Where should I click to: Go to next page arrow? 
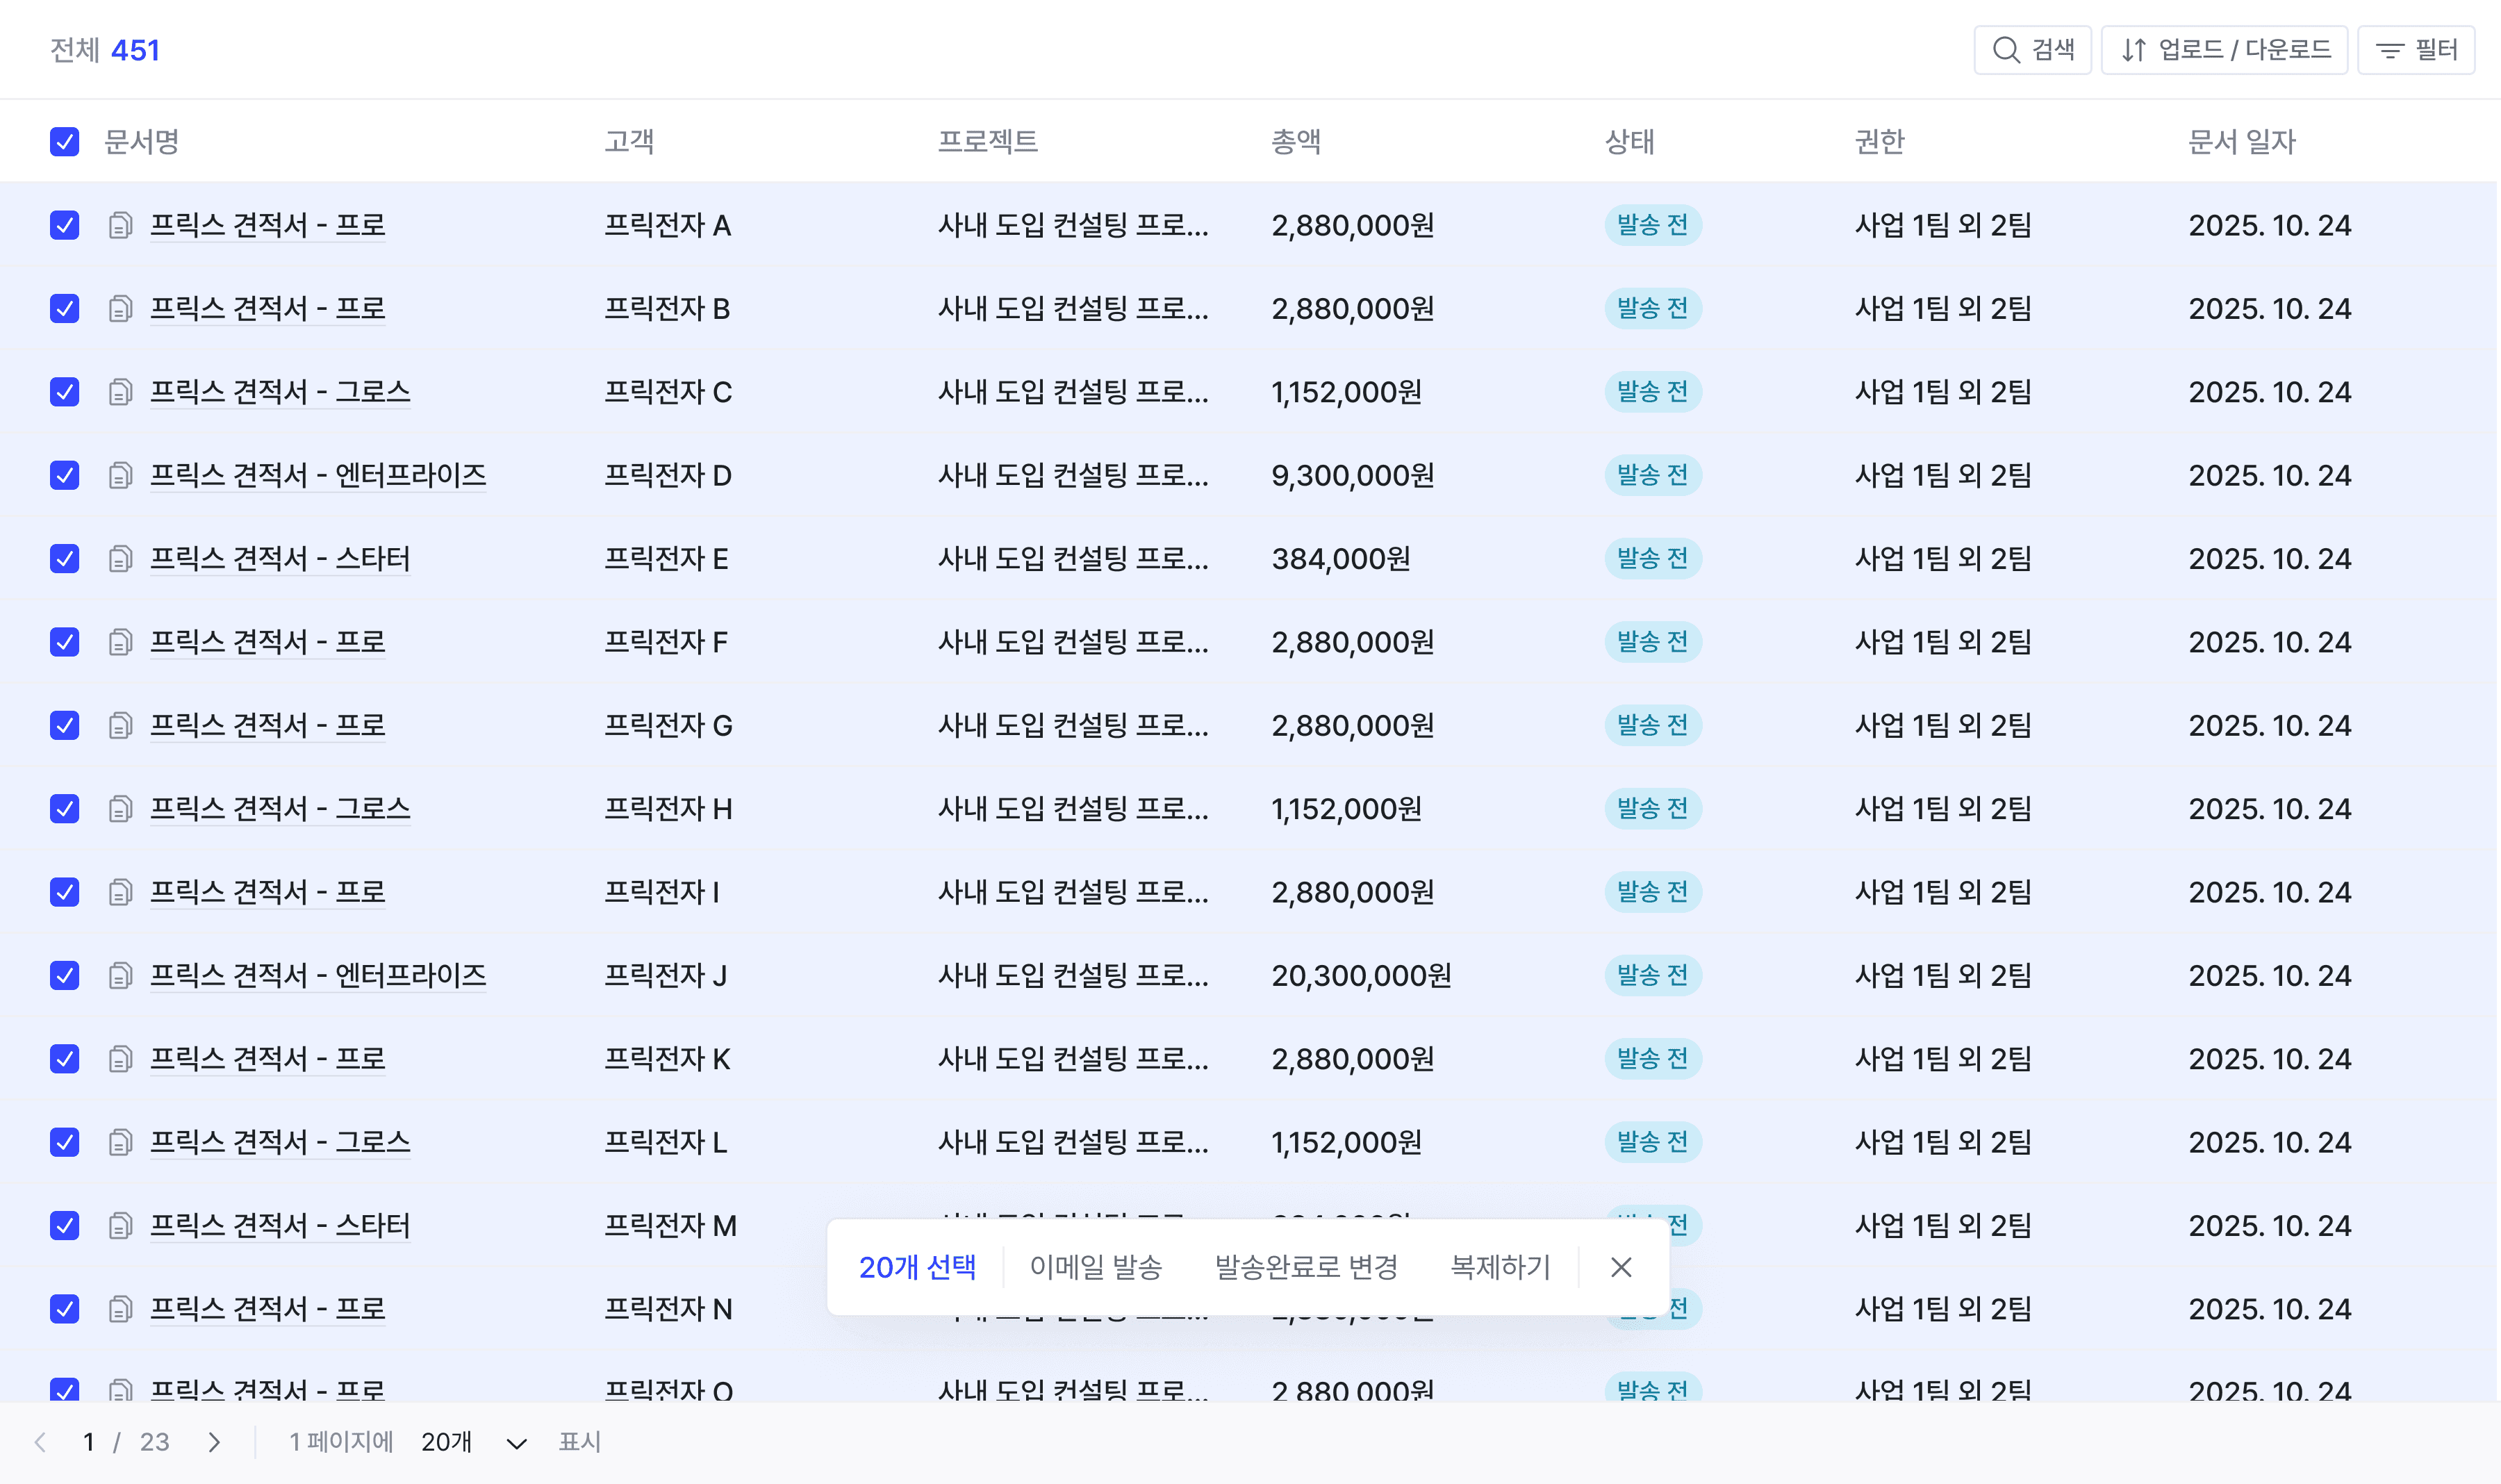pyautogui.click(x=214, y=1442)
